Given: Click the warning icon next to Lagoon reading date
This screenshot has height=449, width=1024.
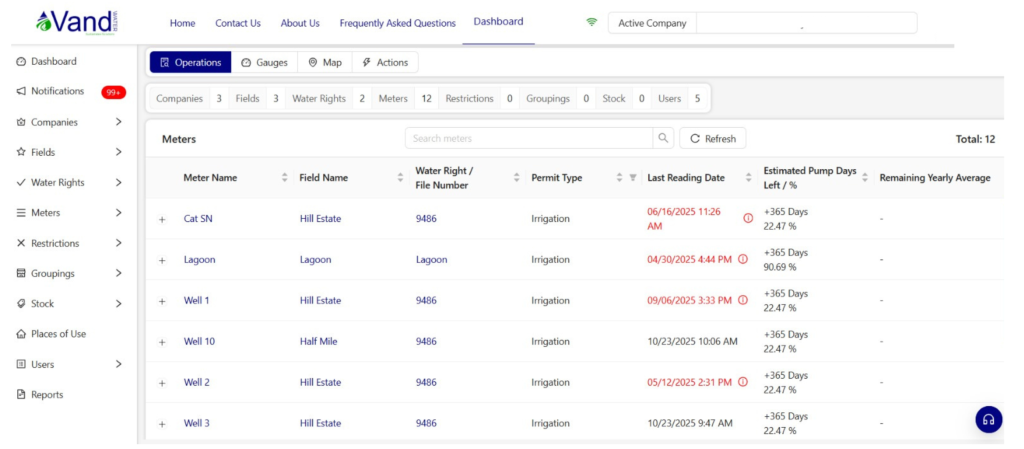Looking at the screenshot, I should [742, 260].
